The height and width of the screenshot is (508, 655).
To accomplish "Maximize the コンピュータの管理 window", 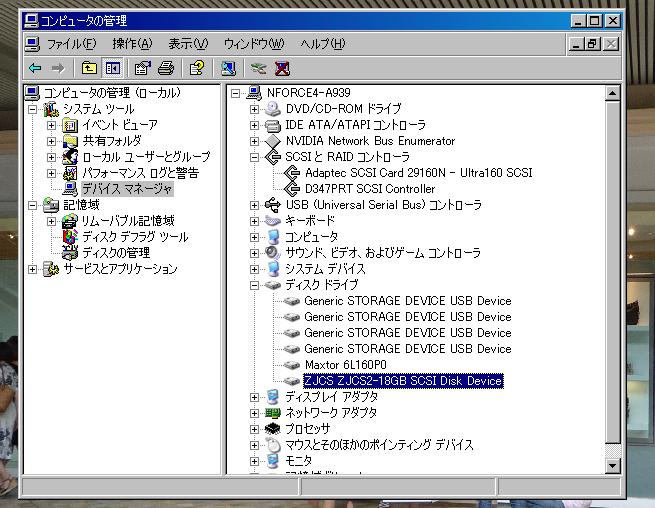I will (x=594, y=20).
